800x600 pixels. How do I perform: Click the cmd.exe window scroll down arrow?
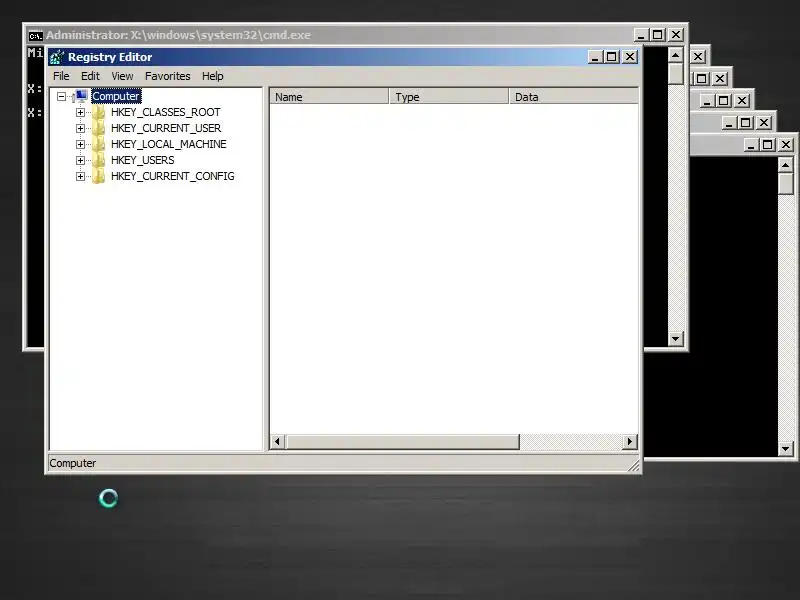pos(676,338)
